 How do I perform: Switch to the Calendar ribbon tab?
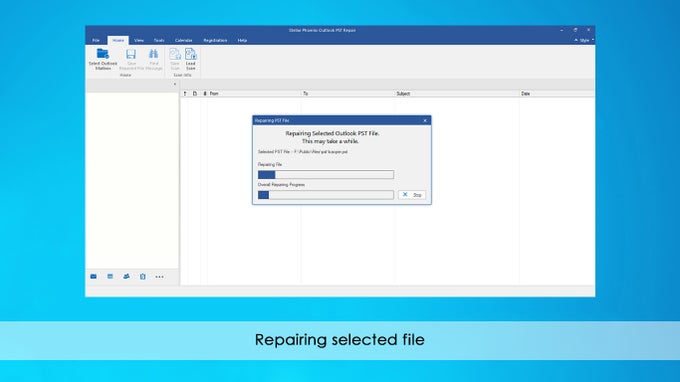click(x=183, y=40)
